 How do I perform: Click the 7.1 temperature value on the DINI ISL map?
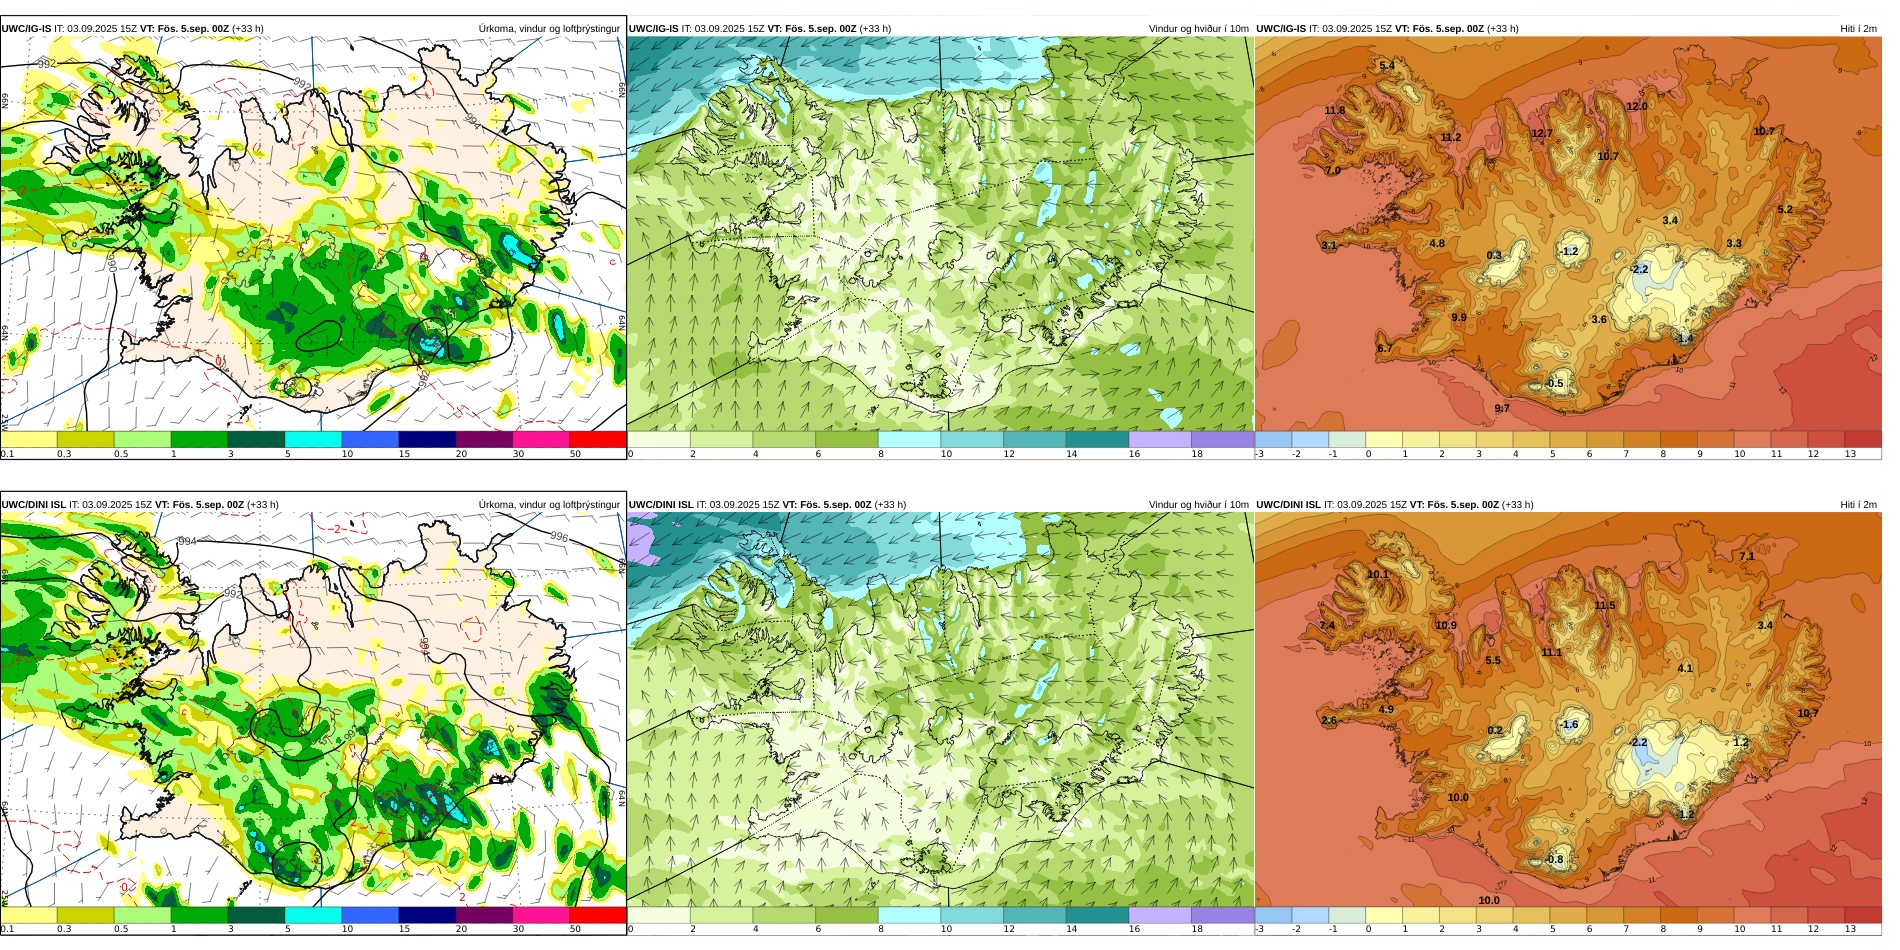[1747, 557]
